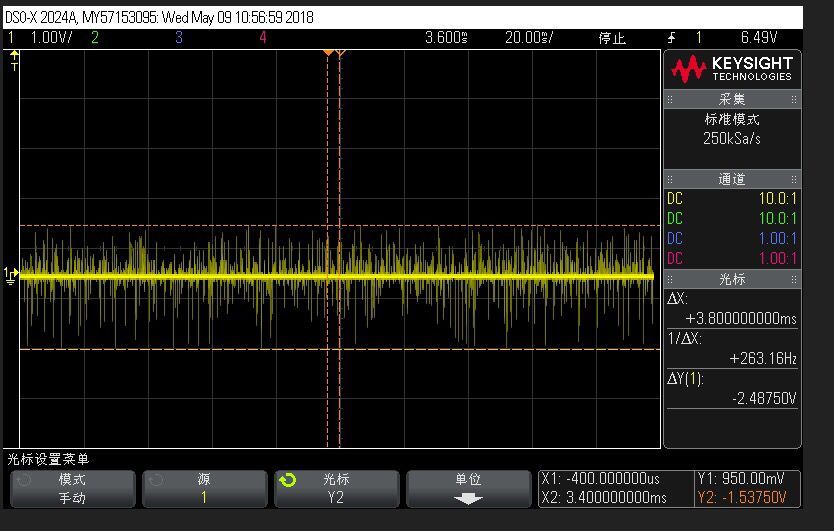Select the 20.00ms/ timebase setting
This screenshot has height=531, width=834.
(x=529, y=38)
